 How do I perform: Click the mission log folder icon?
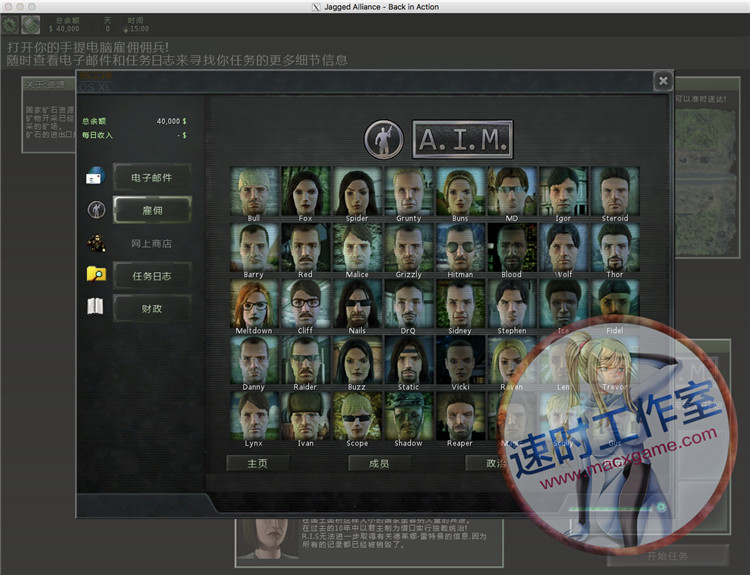click(96, 275)
